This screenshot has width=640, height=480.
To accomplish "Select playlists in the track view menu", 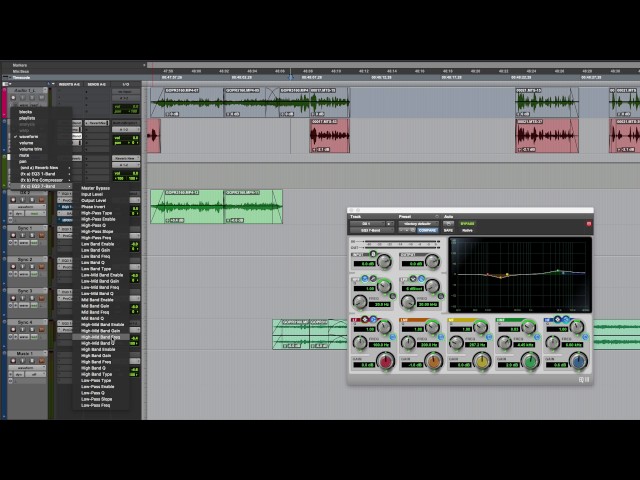I will click(x=27, y=118).
